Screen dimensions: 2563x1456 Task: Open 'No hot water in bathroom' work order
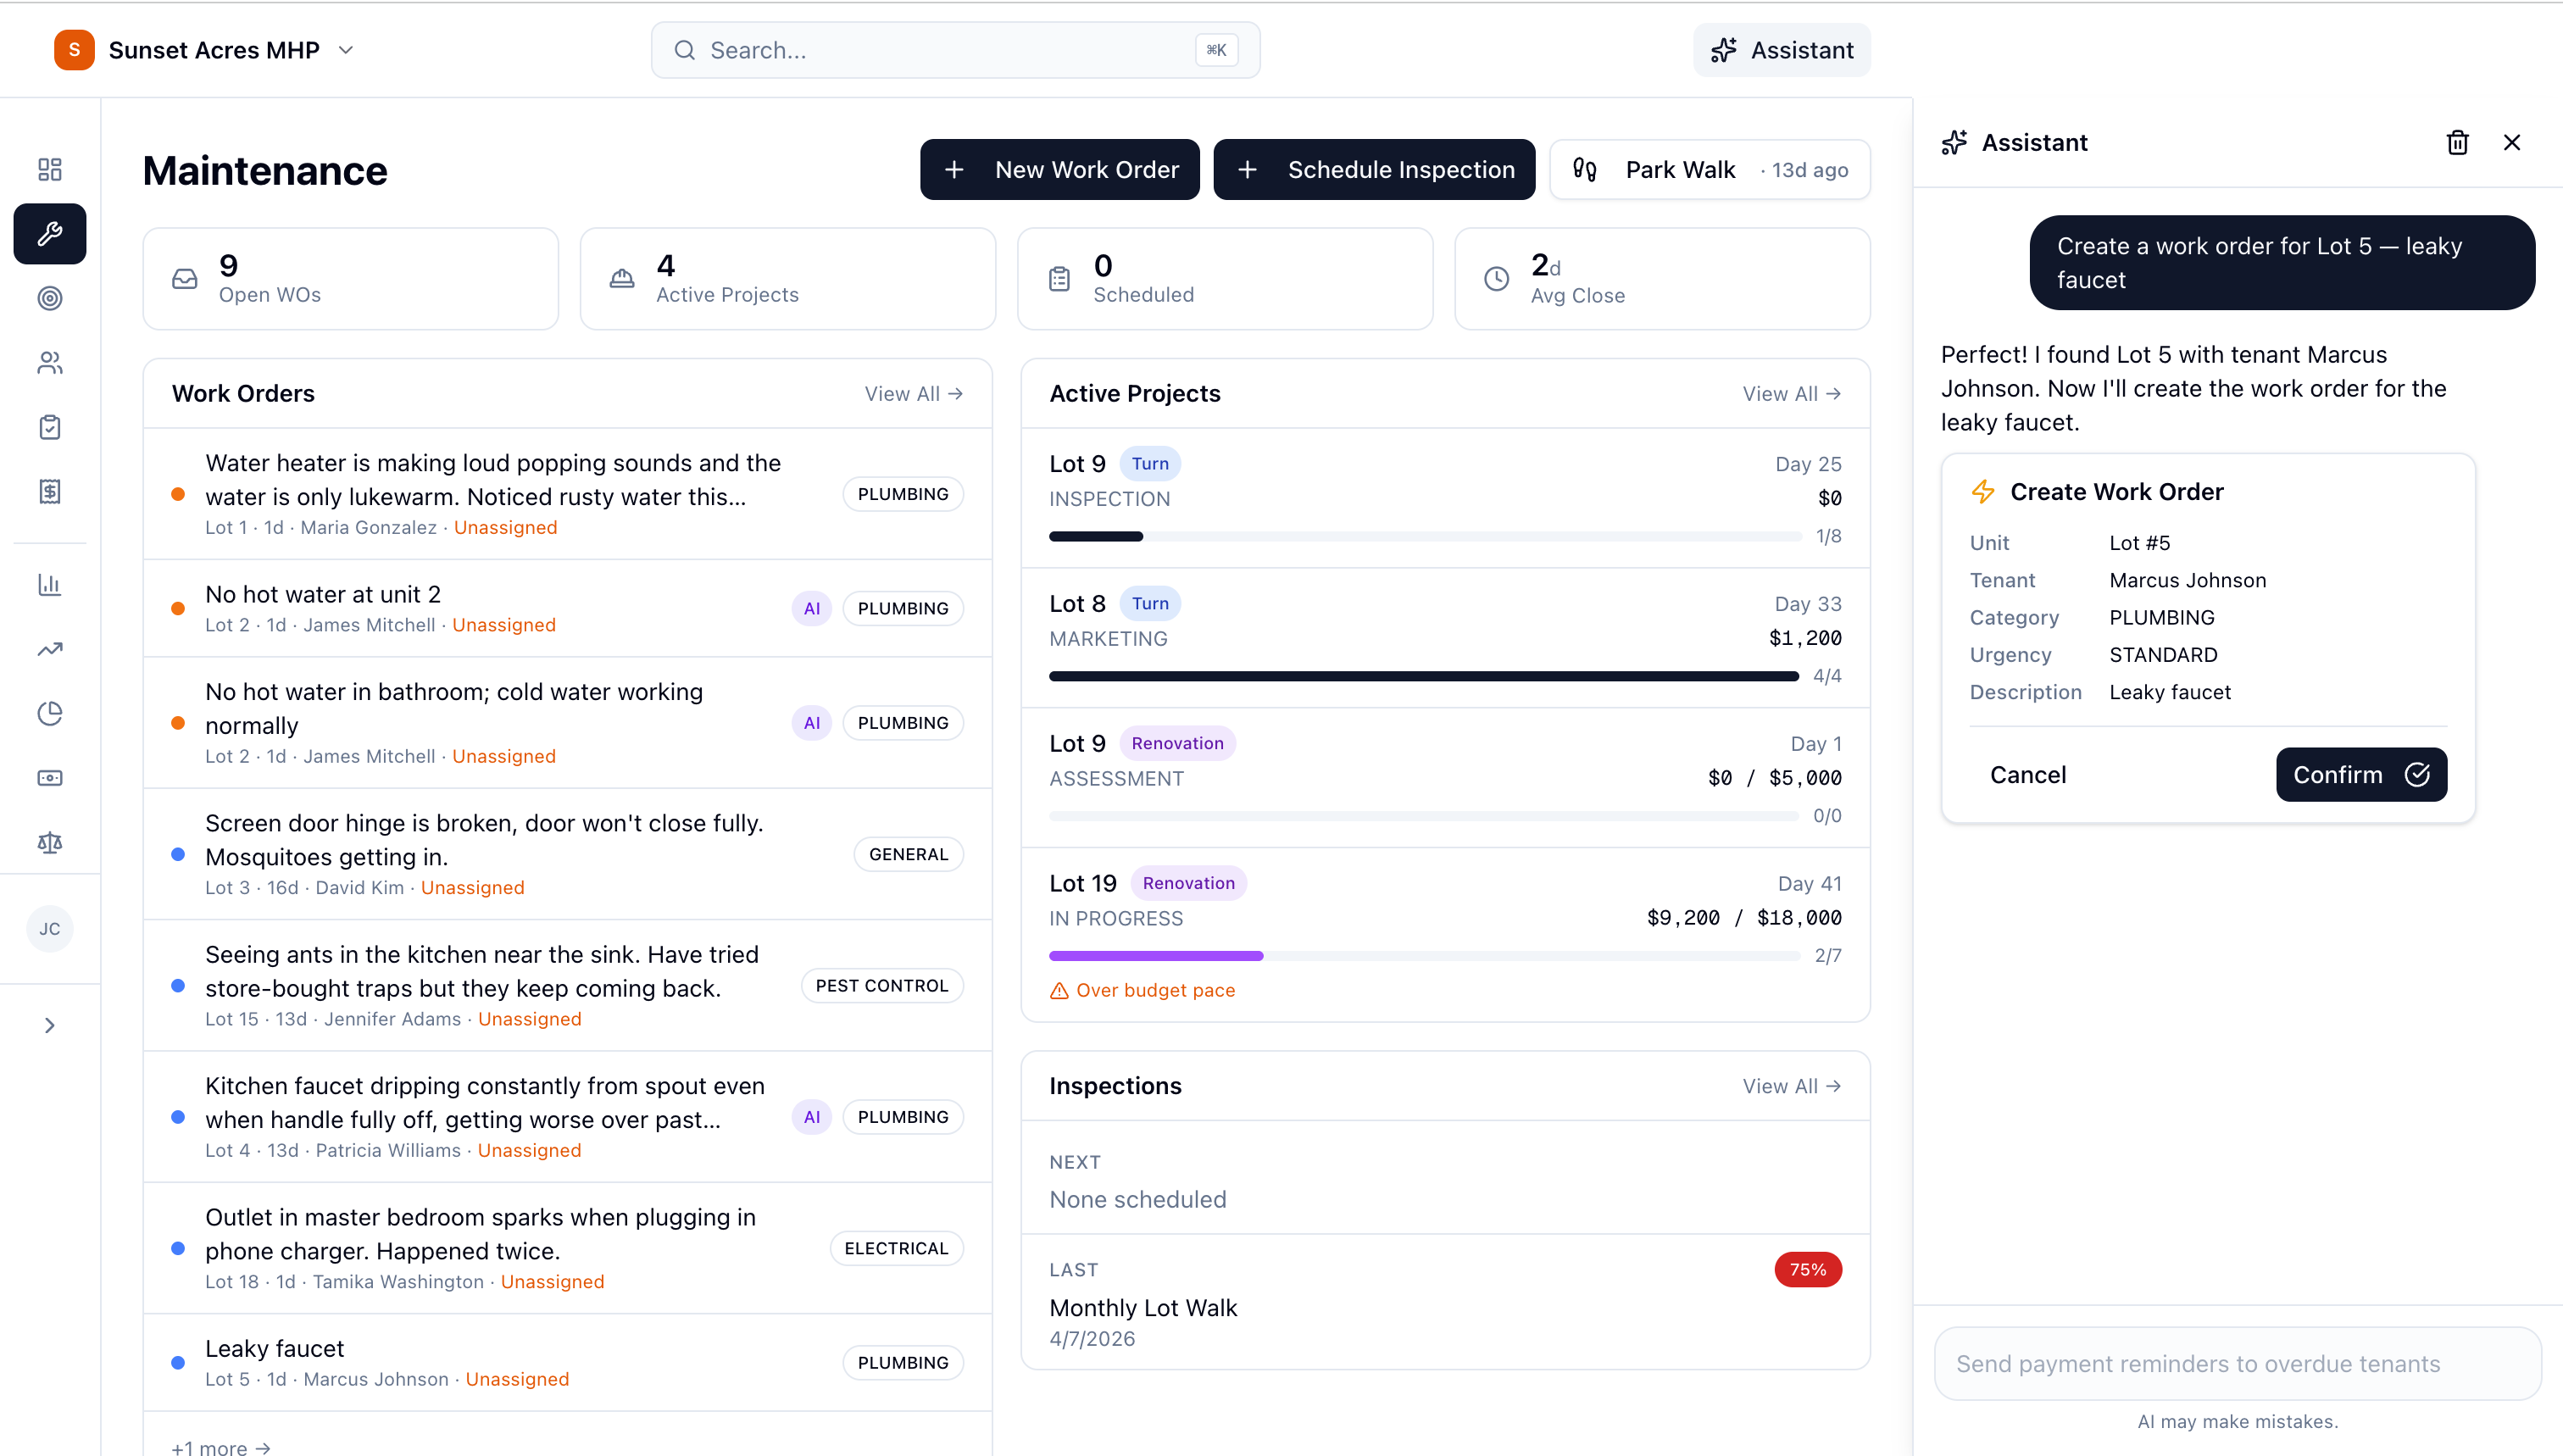[568, 723]
